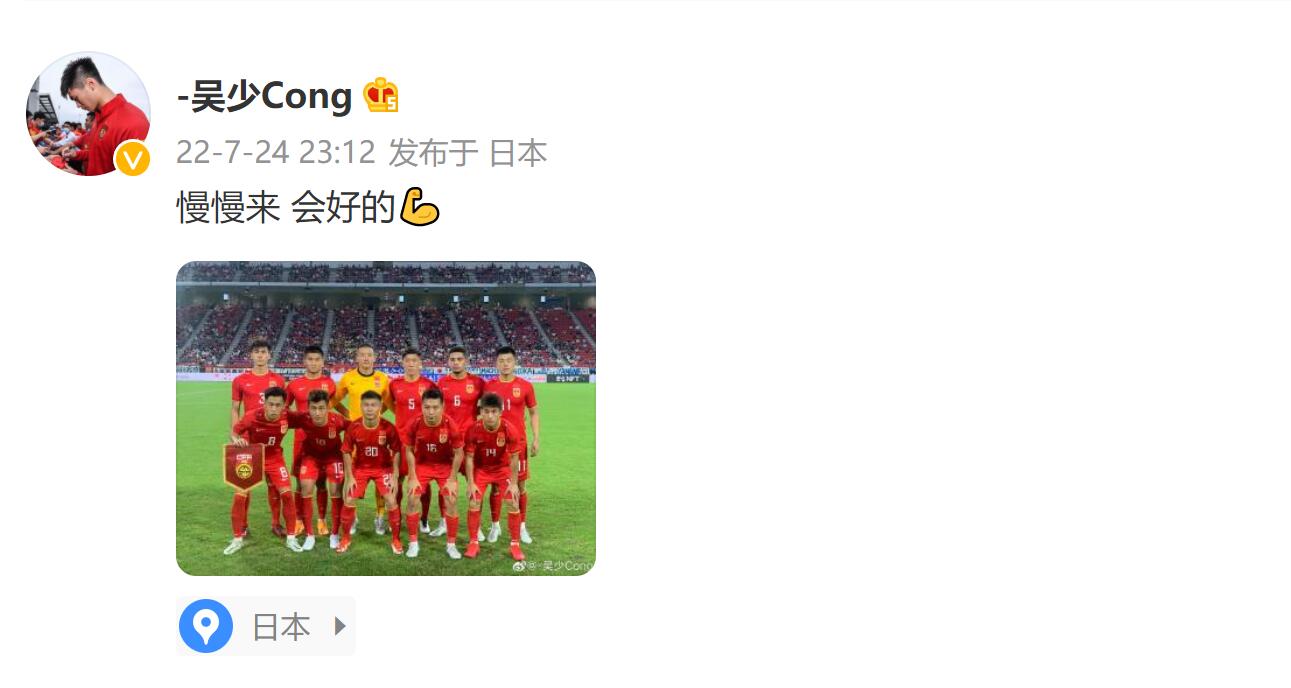
Task: Open the 日本 location tag label
Action: coord(281,627)
